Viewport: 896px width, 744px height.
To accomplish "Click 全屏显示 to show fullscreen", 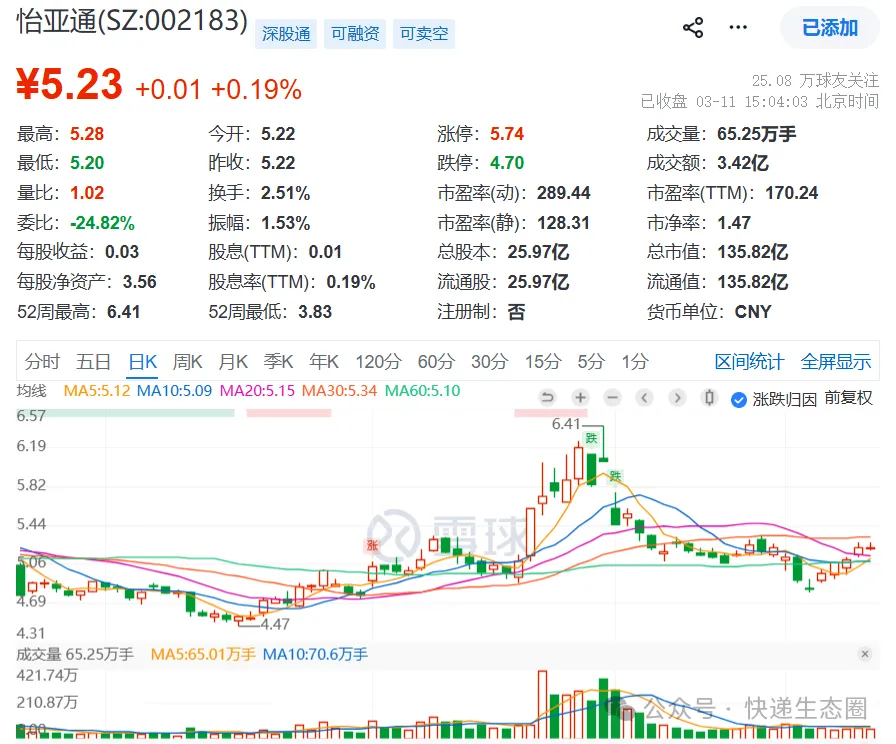I will tap(835, 362).
